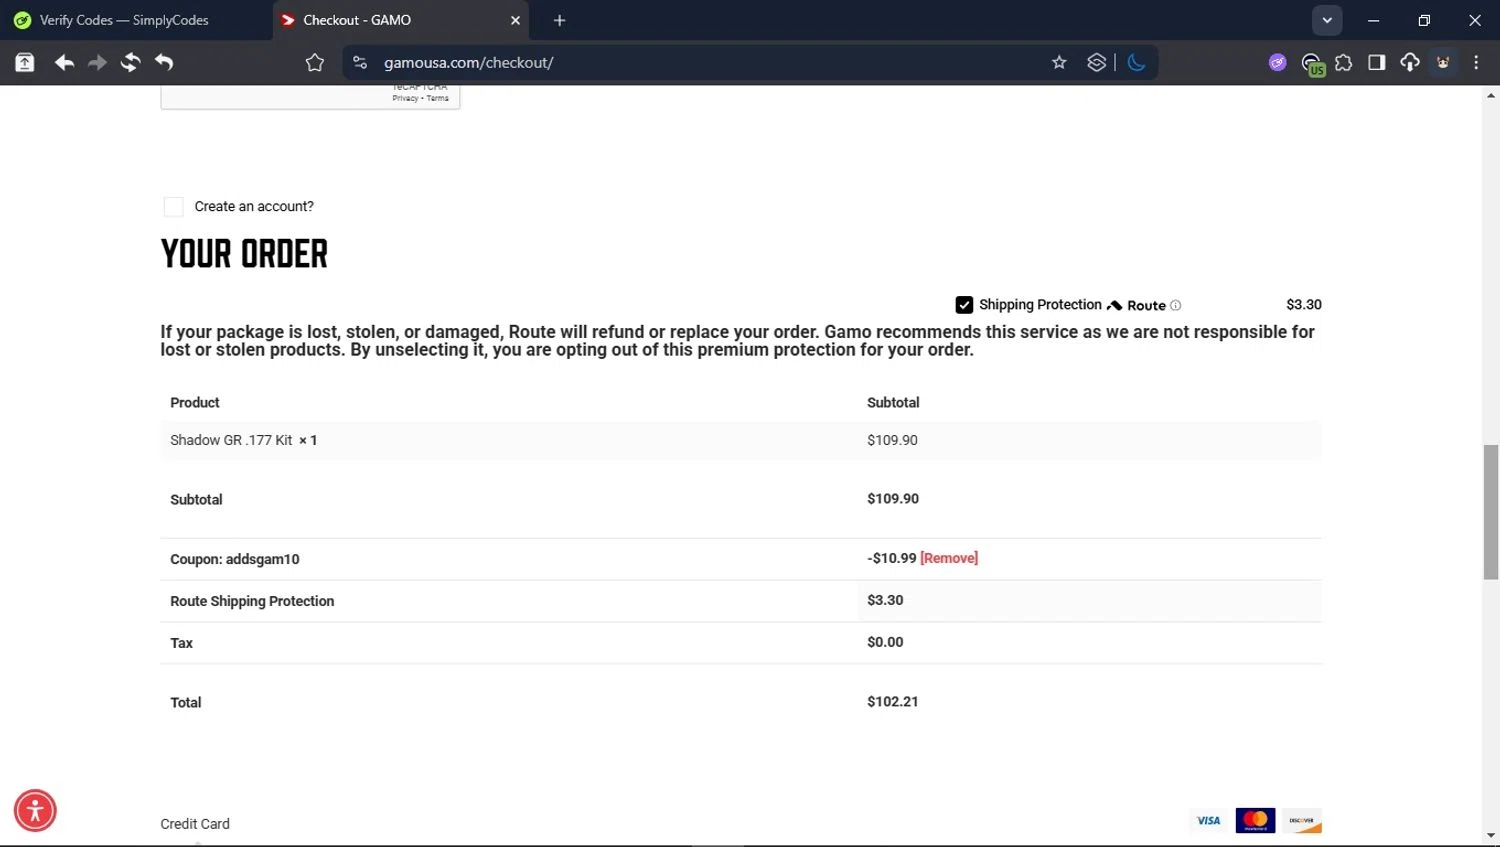1500x847 pixels.
Task: Click the Tax amount $0.00
Action: pyautogui.click(x=885, y=643)
